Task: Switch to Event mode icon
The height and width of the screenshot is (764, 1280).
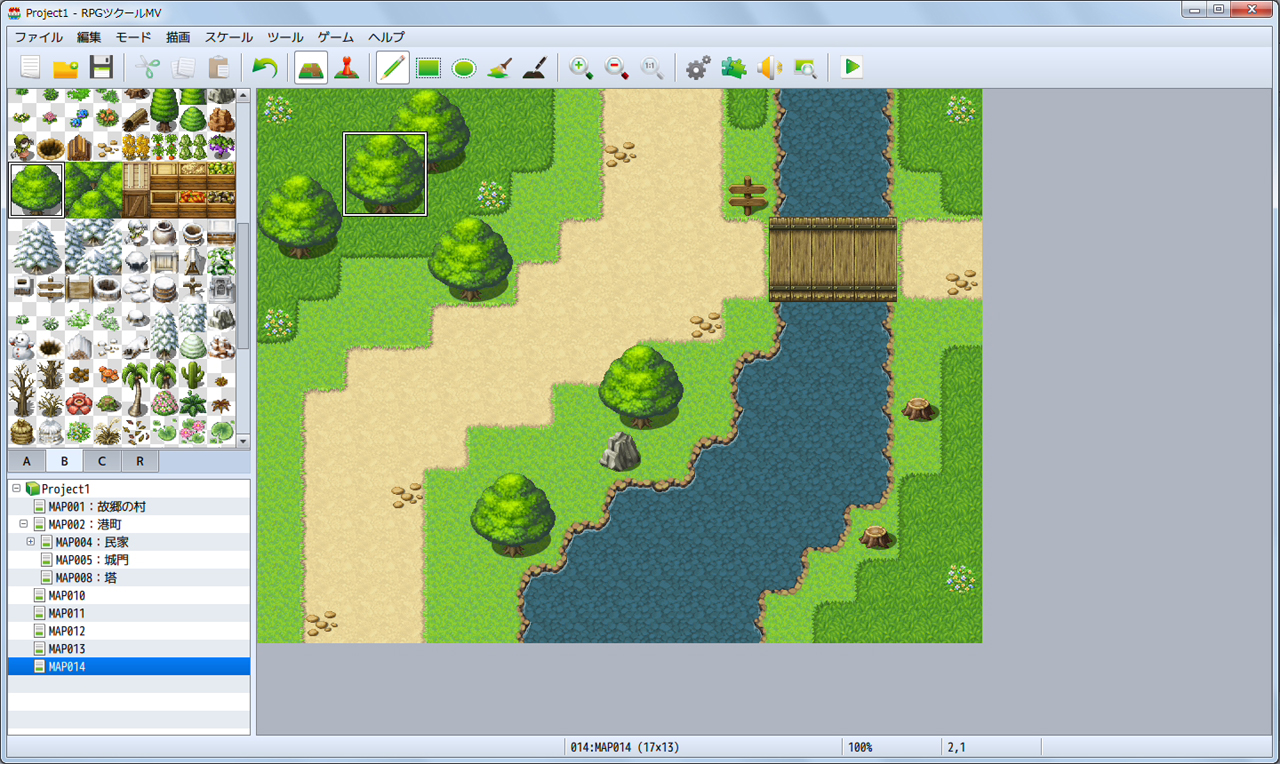Action: [x=347, y=68]
